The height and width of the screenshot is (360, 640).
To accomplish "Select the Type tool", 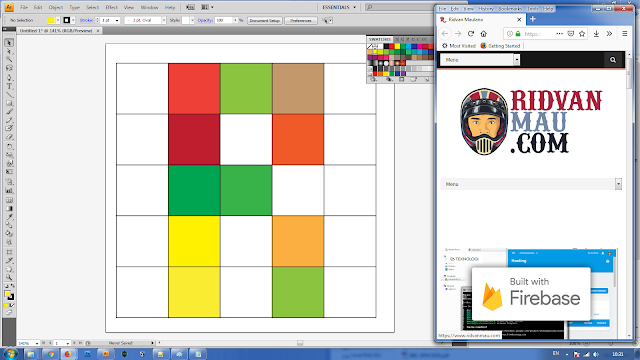I will coord(9,86).
